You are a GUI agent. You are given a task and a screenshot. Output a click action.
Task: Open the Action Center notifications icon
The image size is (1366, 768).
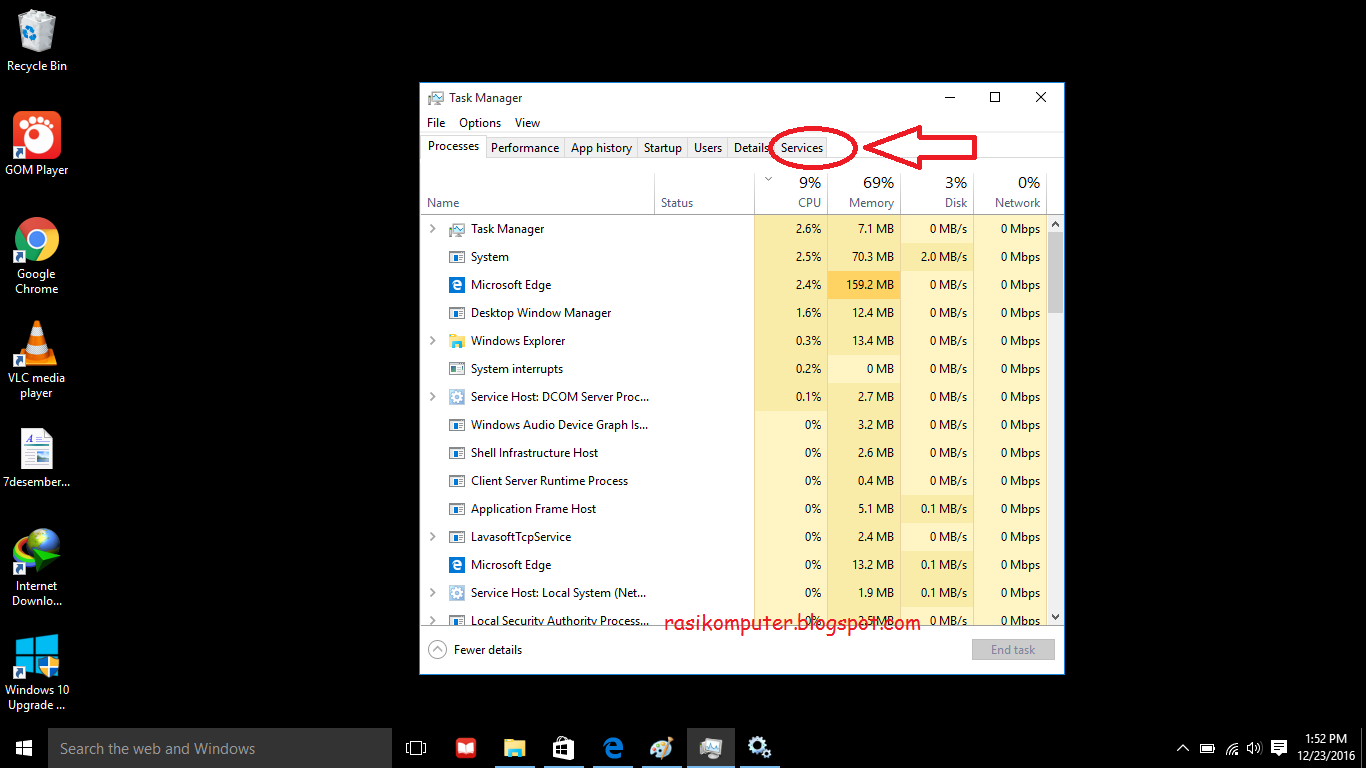(x=1279, y=748)
